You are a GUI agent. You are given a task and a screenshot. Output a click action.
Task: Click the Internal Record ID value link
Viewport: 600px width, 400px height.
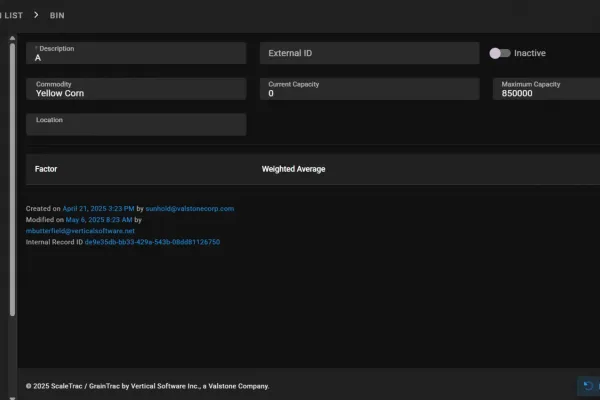[x=152, y=242]
